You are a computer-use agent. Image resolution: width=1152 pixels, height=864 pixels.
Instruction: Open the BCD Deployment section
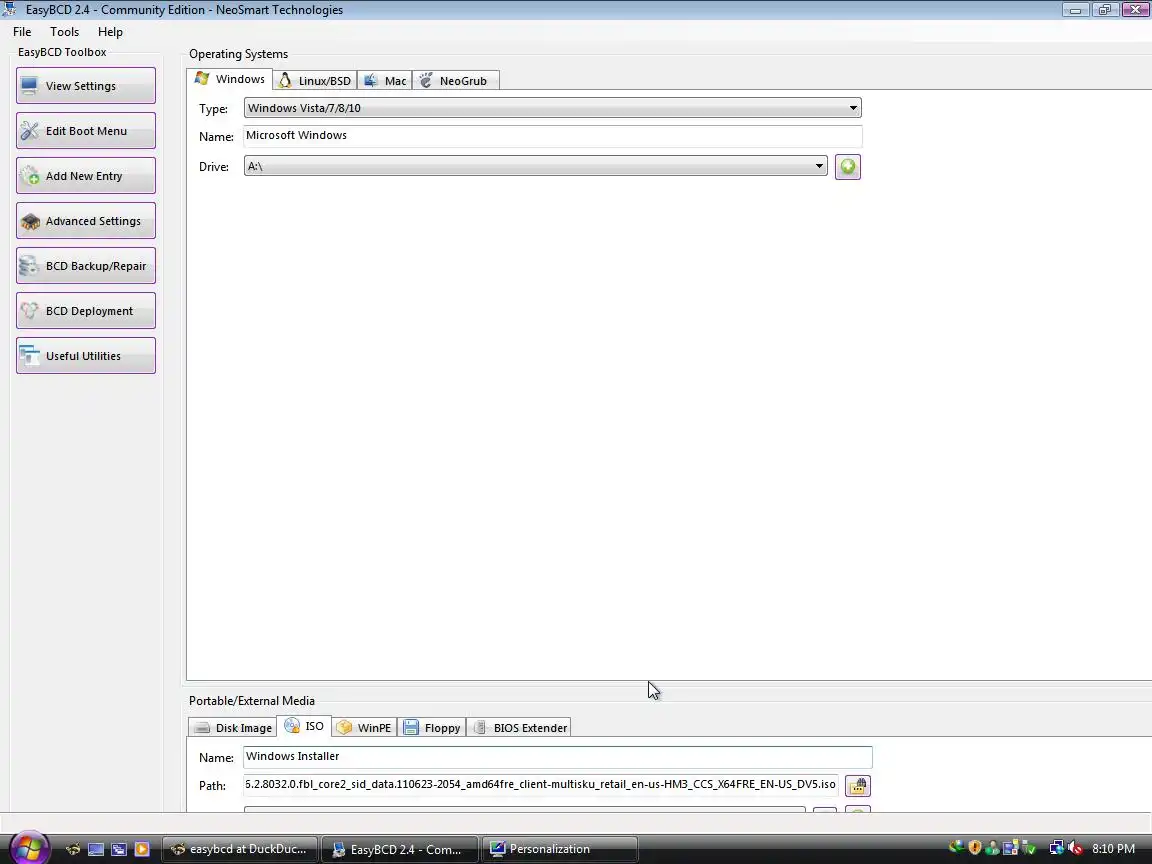coord(86,311)
